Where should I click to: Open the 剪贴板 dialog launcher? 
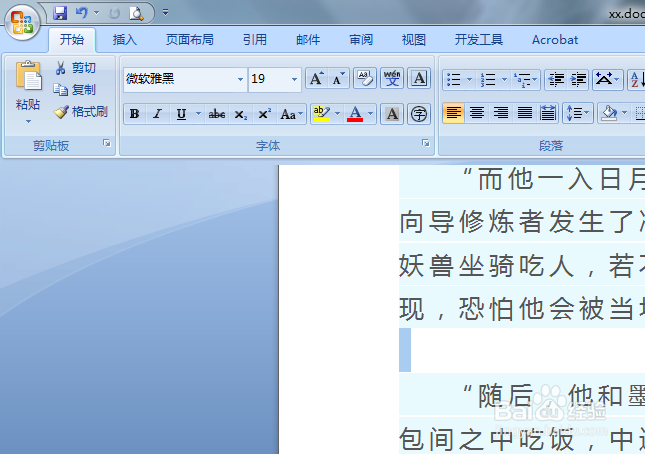pos(107,143)
